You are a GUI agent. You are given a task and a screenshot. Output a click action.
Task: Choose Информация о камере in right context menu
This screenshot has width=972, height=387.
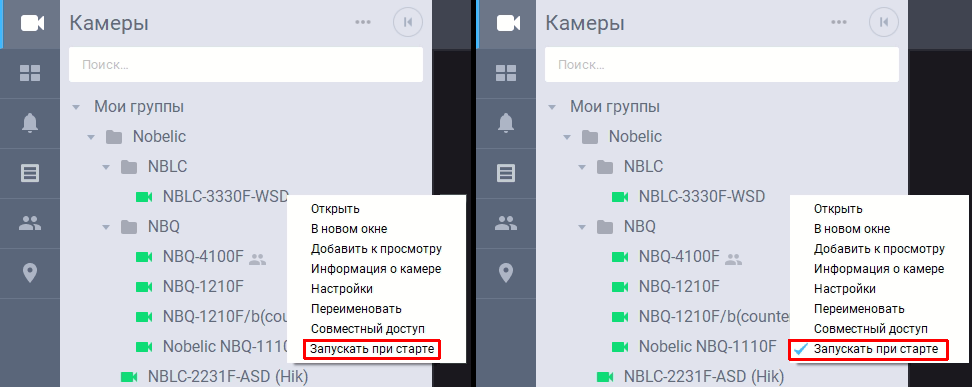tap(879, 269)
